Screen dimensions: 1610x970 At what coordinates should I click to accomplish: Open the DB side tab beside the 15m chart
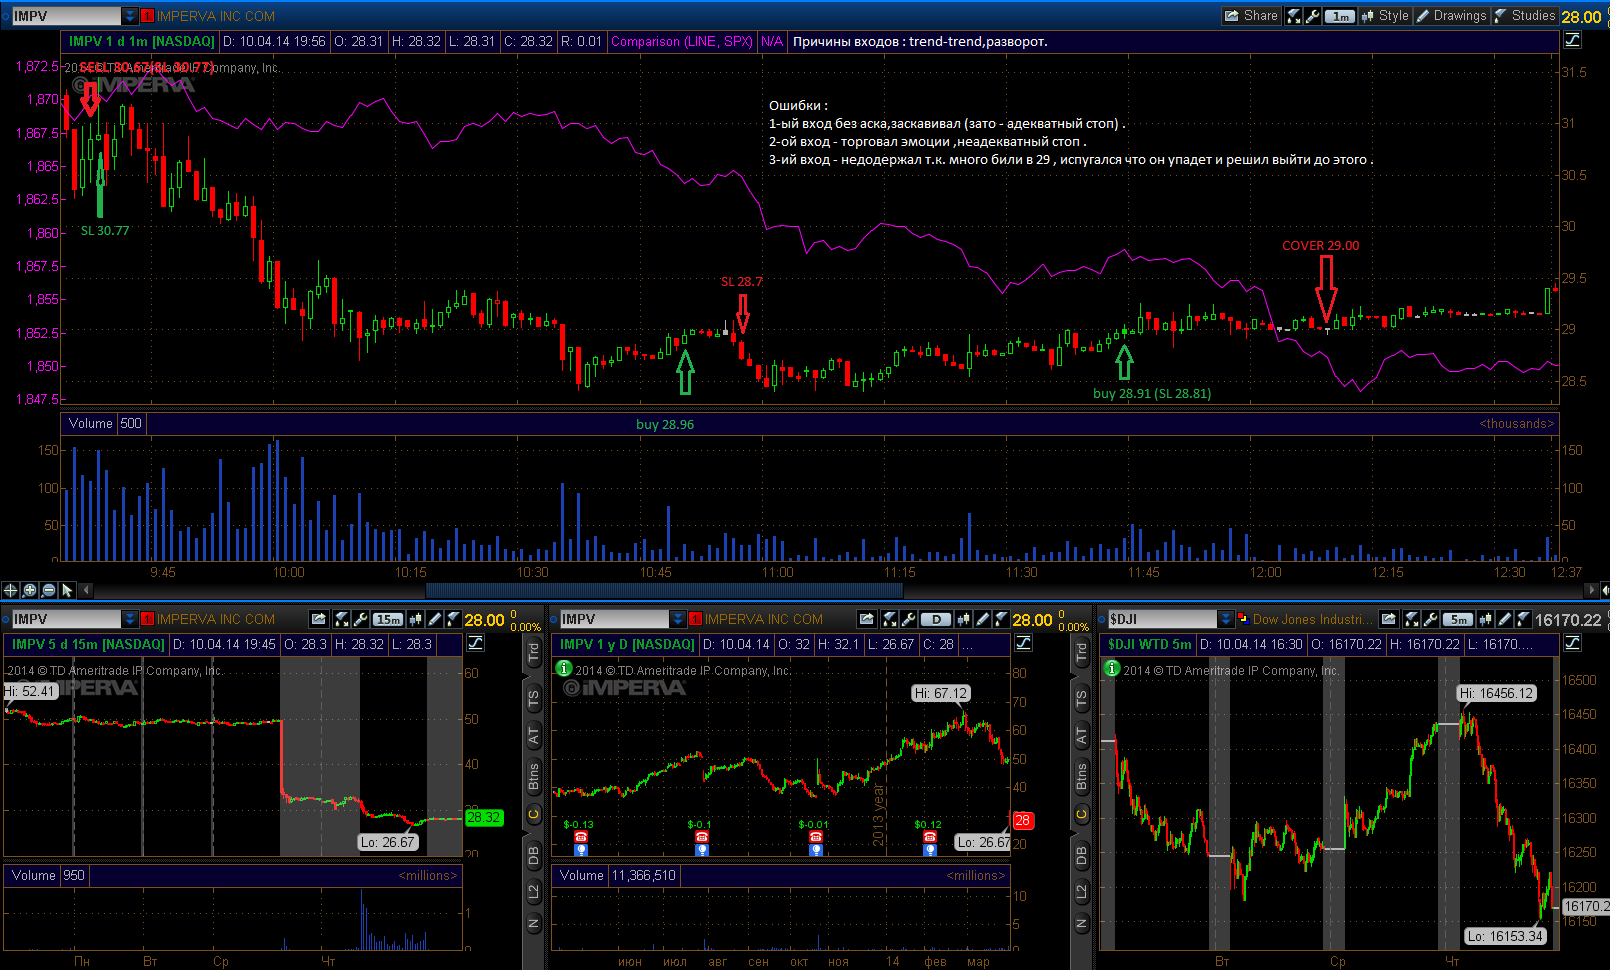coord(534,856)
